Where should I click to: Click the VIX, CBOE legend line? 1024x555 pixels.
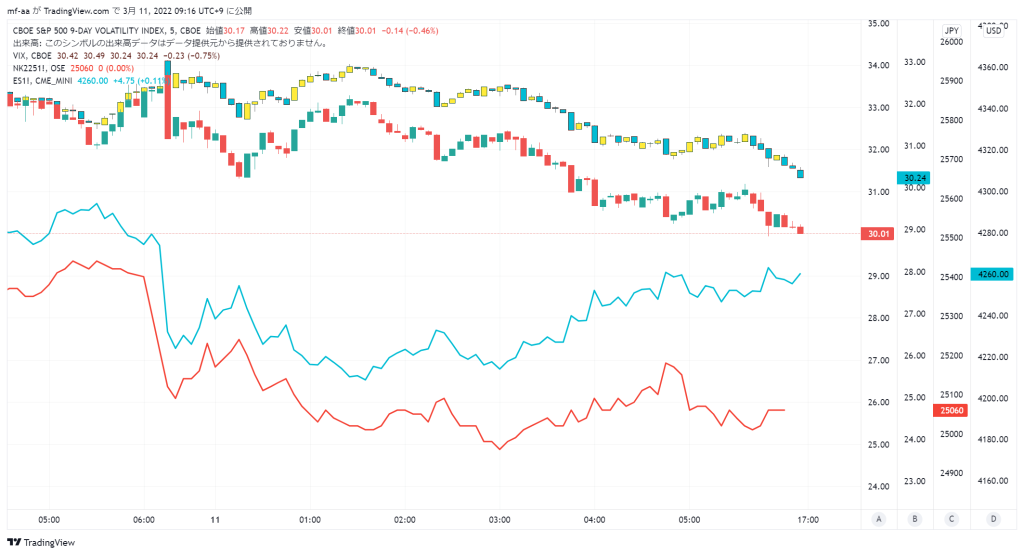pos(116,56)
